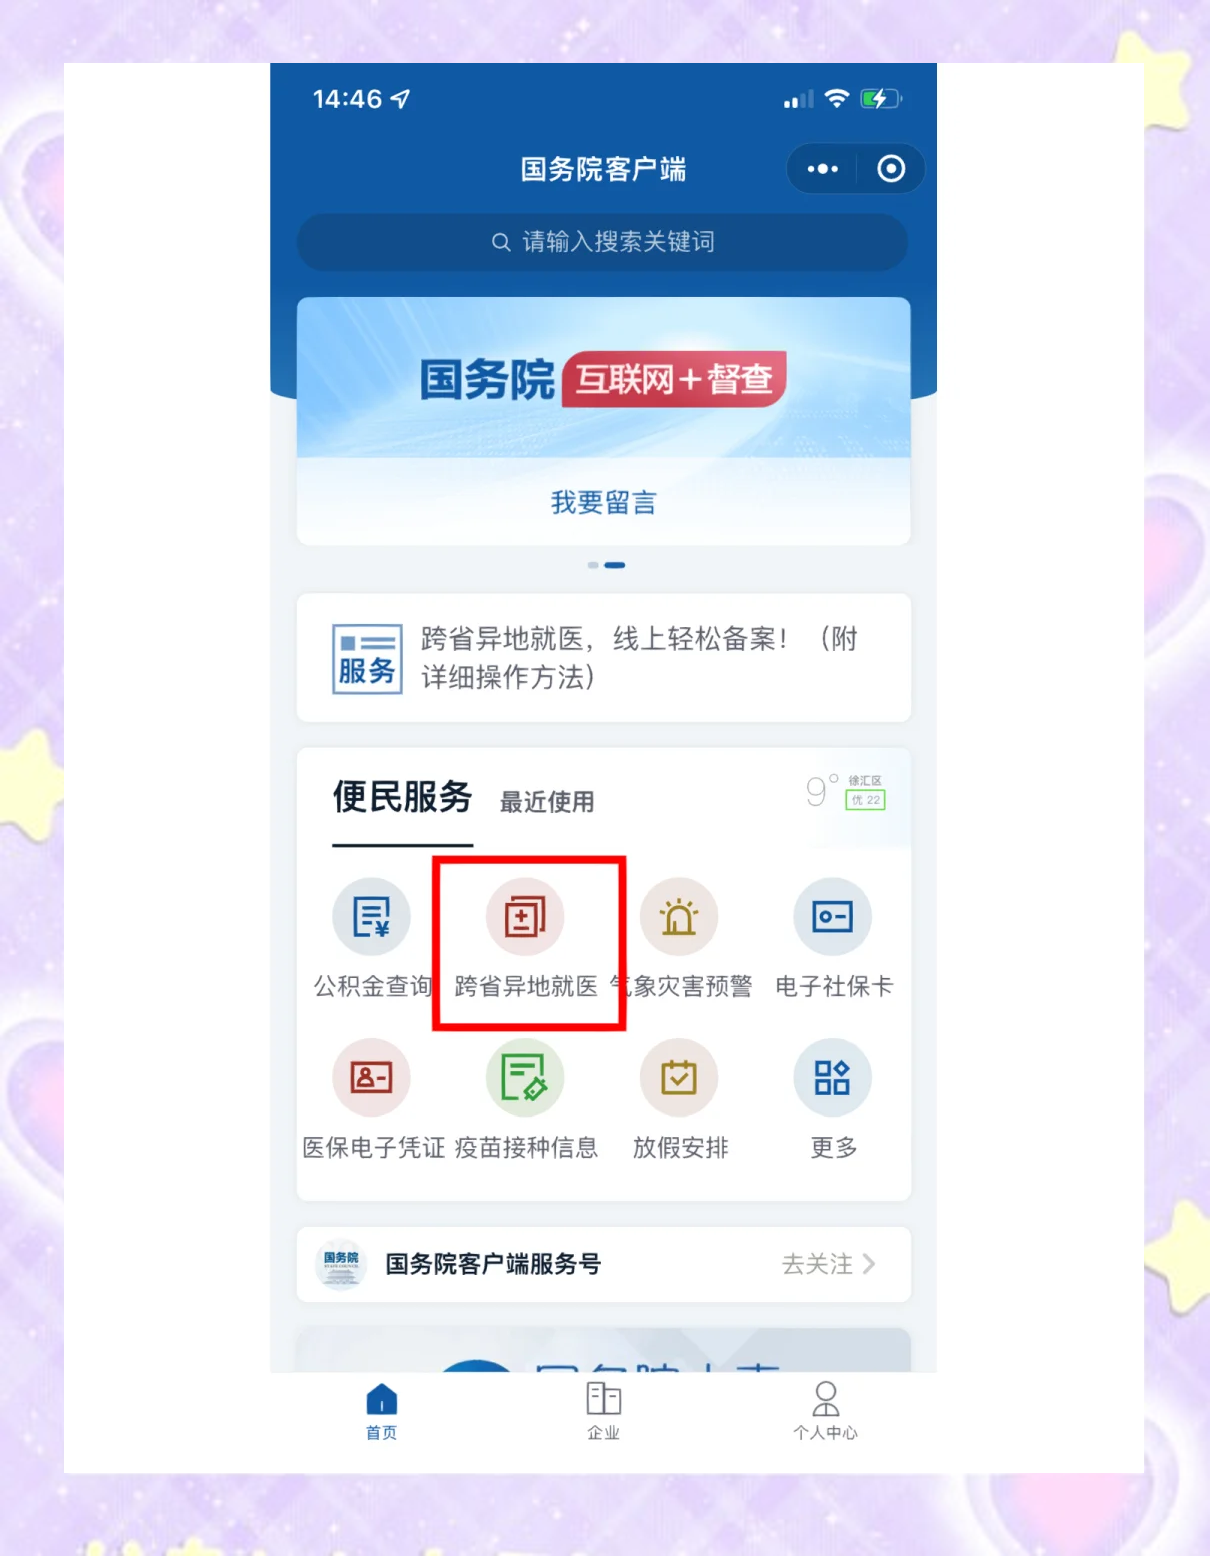
Task: Open the 公积金查询 service icon
Action: 372,916
